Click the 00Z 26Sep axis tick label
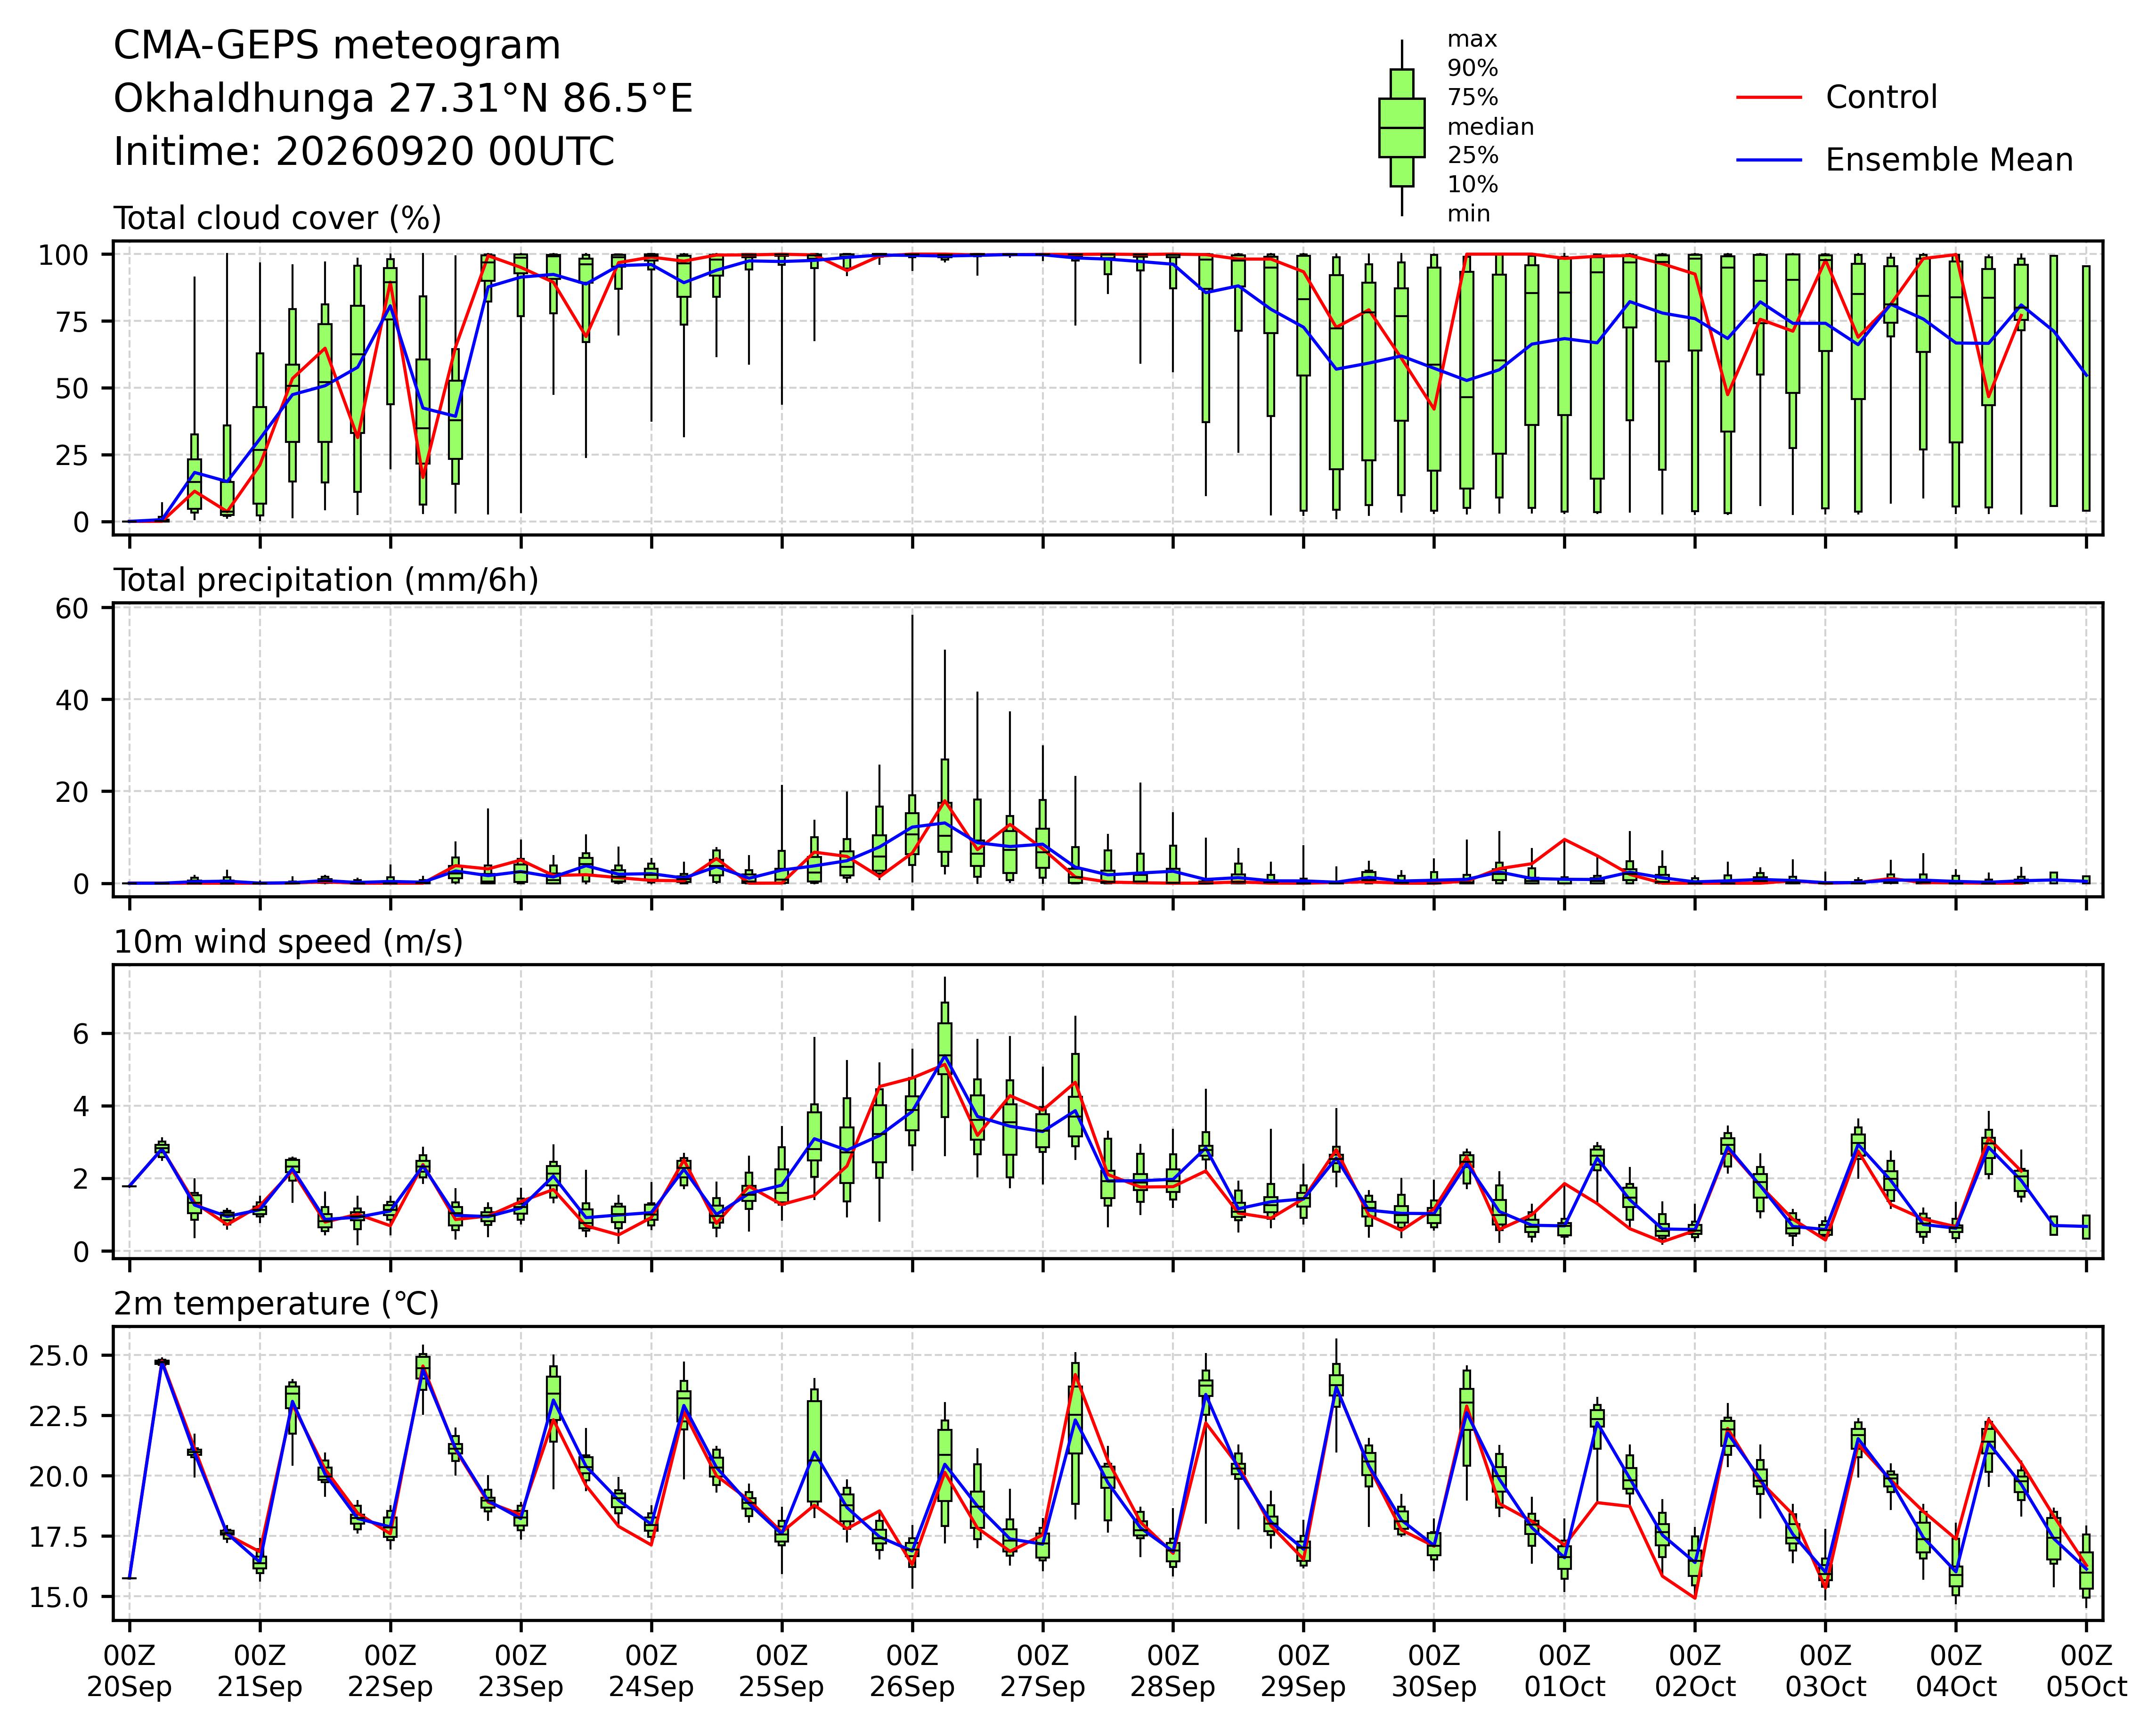Screen dimensions: 2156x1730 point(912,1671)
